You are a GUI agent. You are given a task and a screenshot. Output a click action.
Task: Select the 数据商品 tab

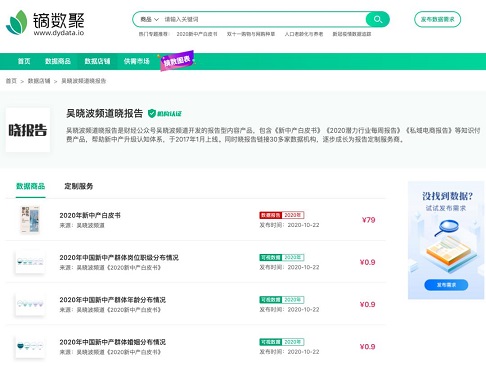[31, 186]
